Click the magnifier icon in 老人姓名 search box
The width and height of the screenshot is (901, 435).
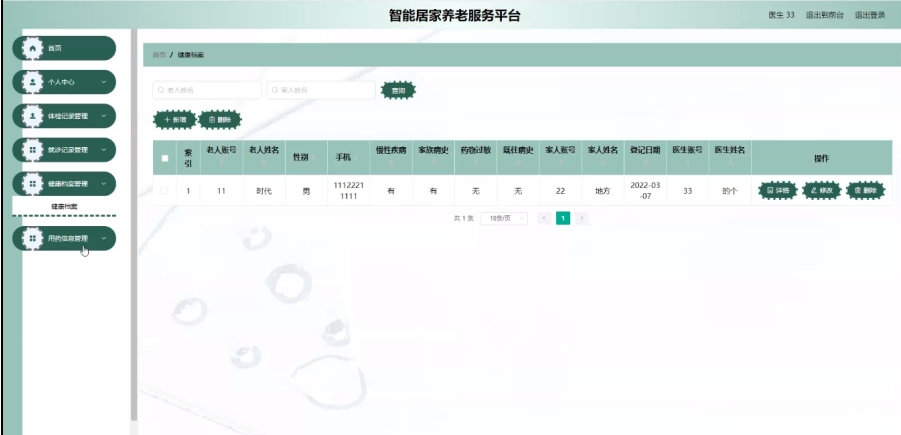tap(161, 90)
